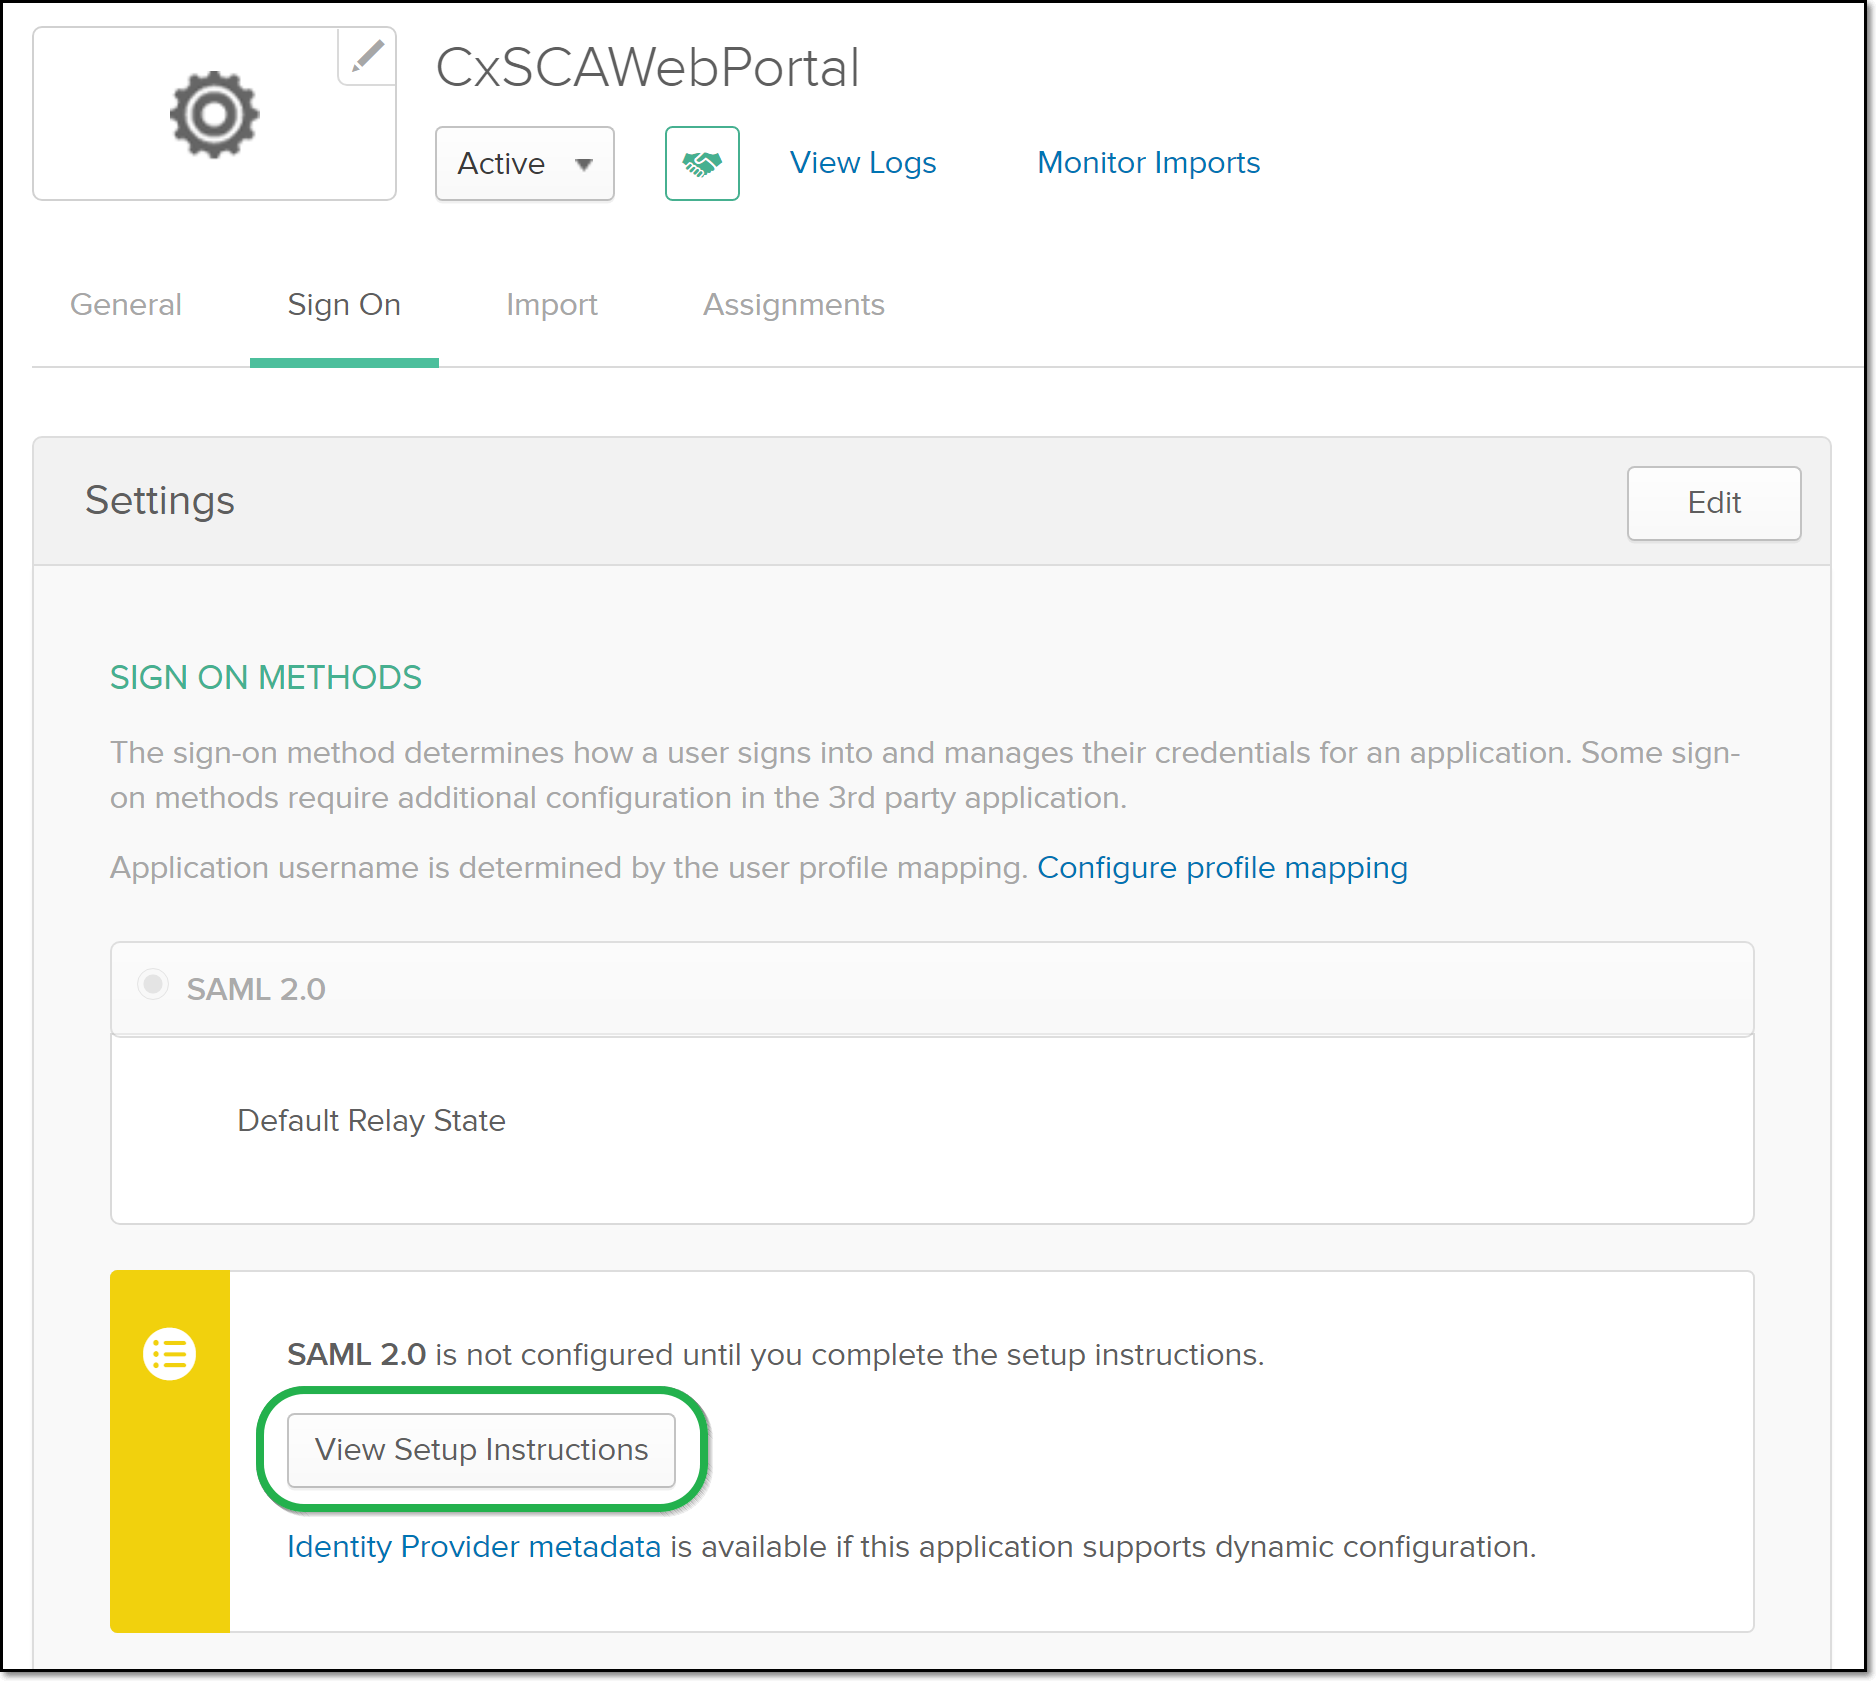Open the Active status dropdown

[x=524, y=163]
